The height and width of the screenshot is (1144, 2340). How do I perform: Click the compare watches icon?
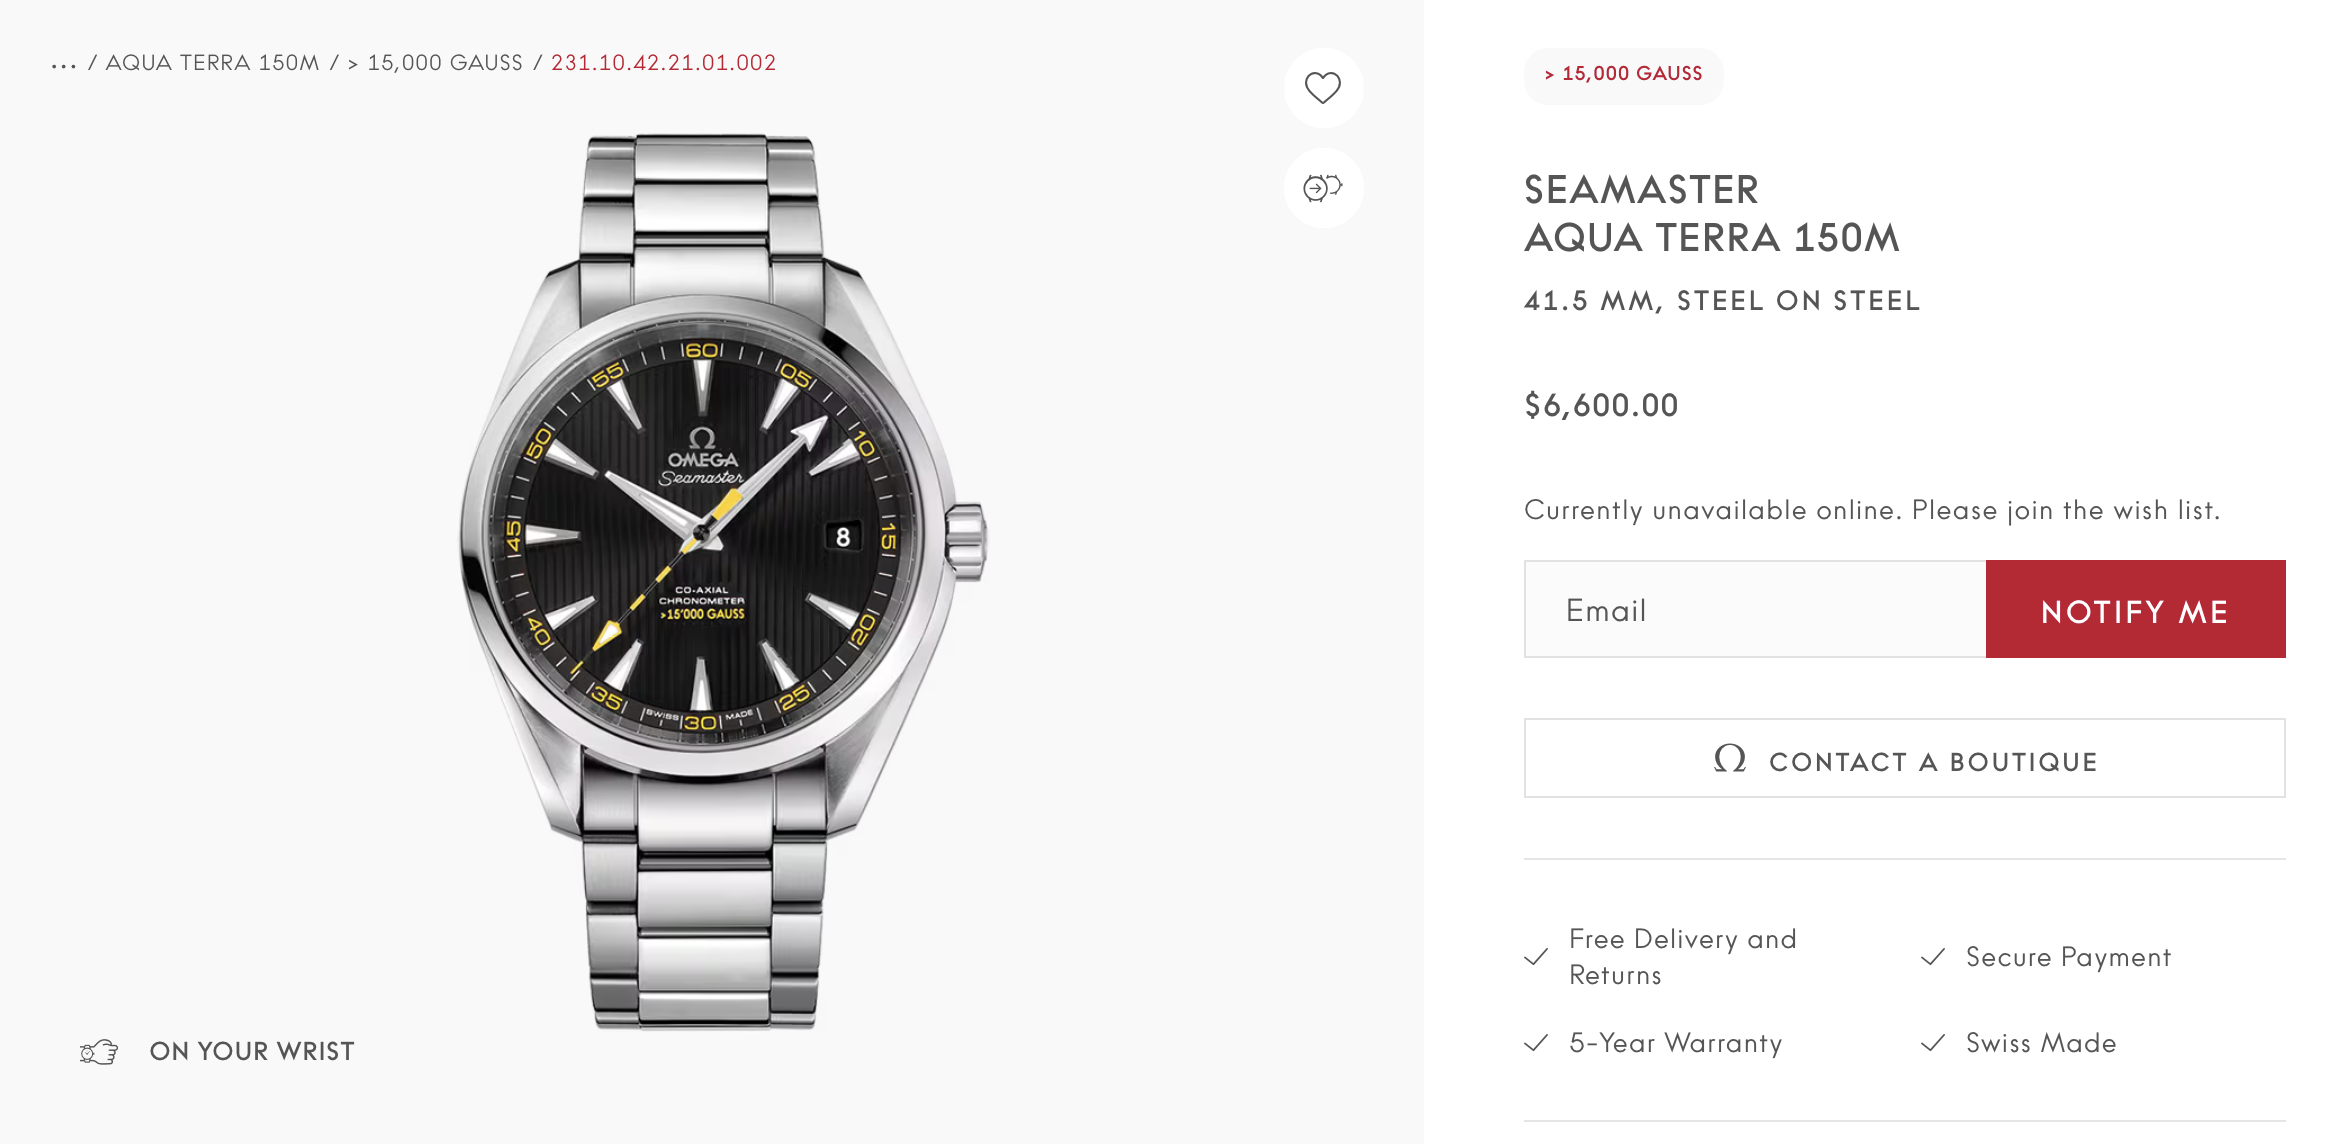point(1322,188)
